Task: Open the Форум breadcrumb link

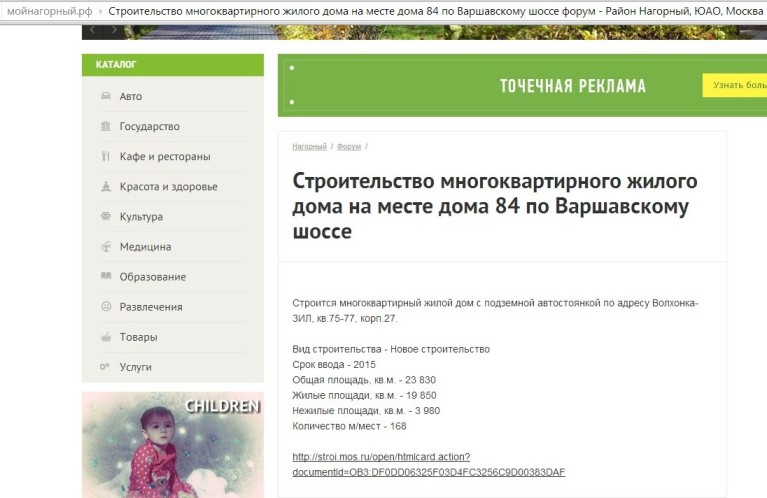Action: pyautogui.click(x=349, y=146)
